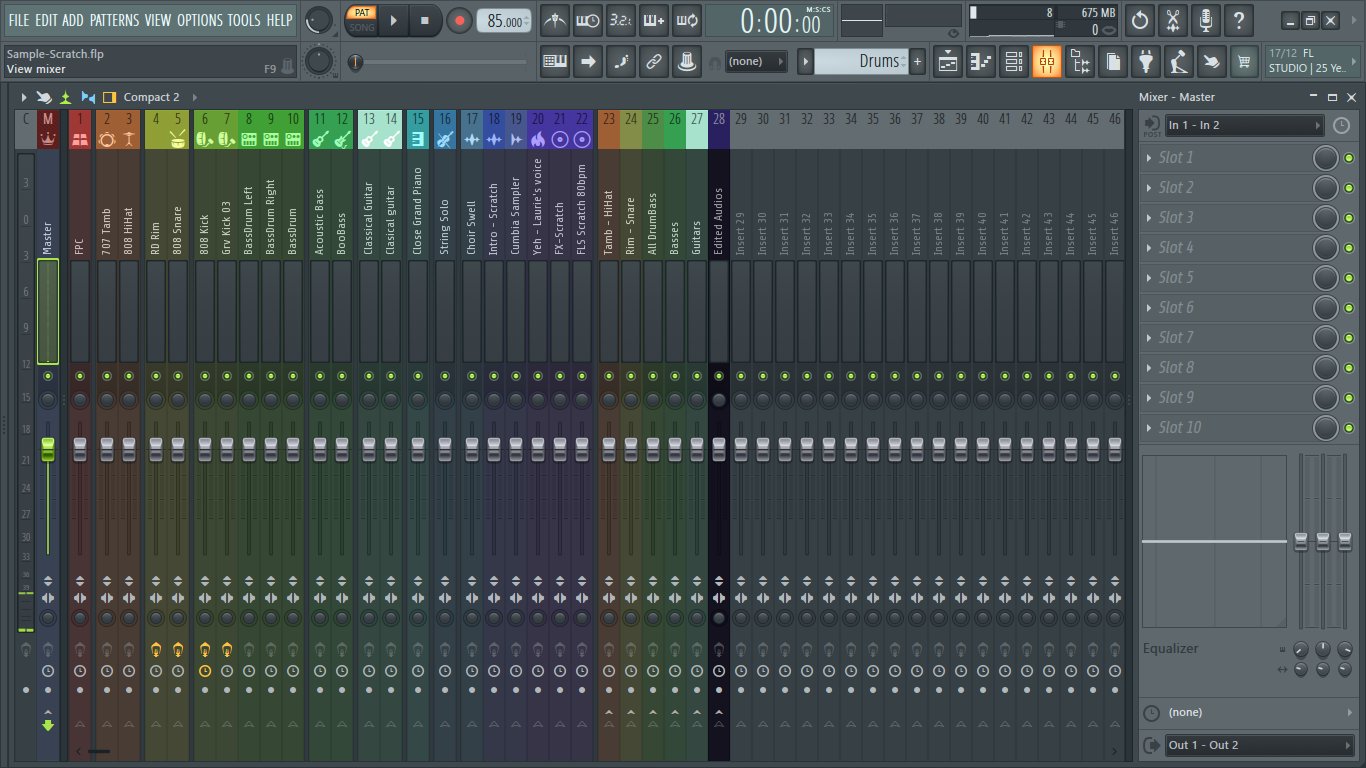
Task: Disable effect Slot 1 green LED
Action: 1349,158
